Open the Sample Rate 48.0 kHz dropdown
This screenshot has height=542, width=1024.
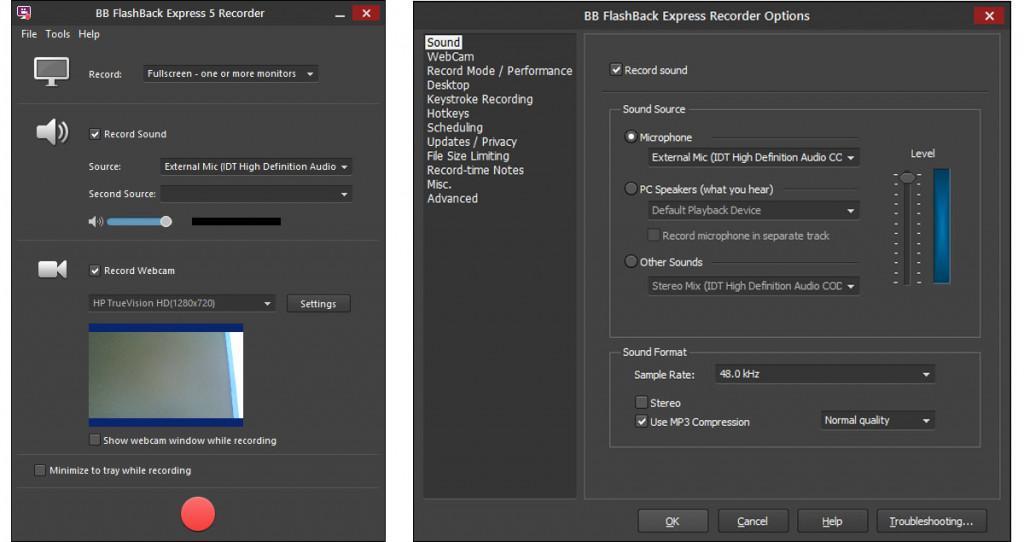(825, 374)
